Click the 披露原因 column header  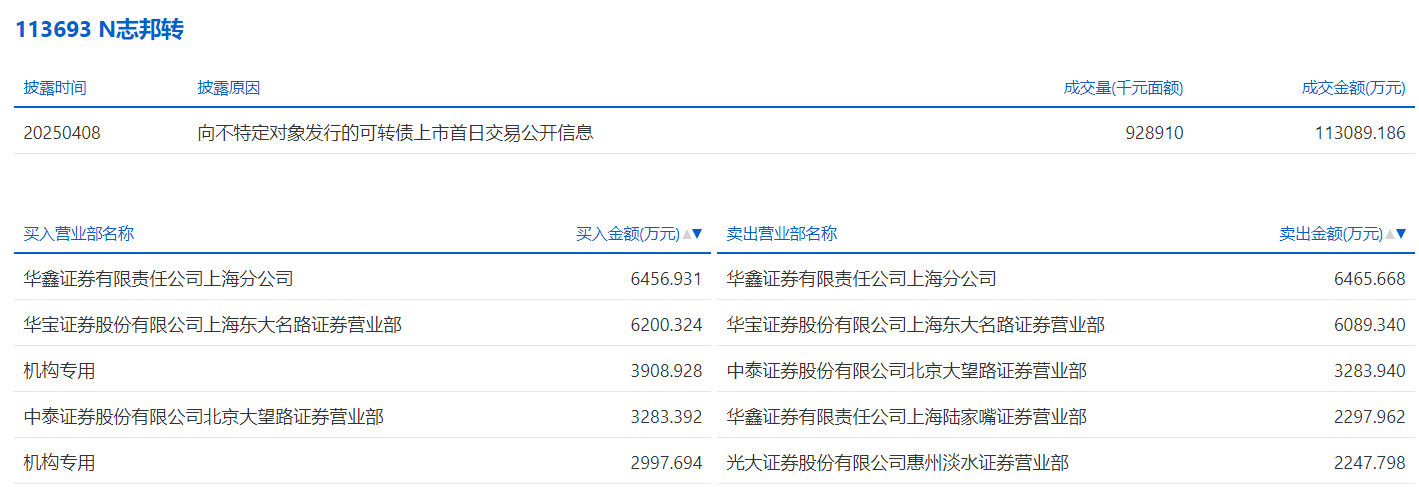229,88
